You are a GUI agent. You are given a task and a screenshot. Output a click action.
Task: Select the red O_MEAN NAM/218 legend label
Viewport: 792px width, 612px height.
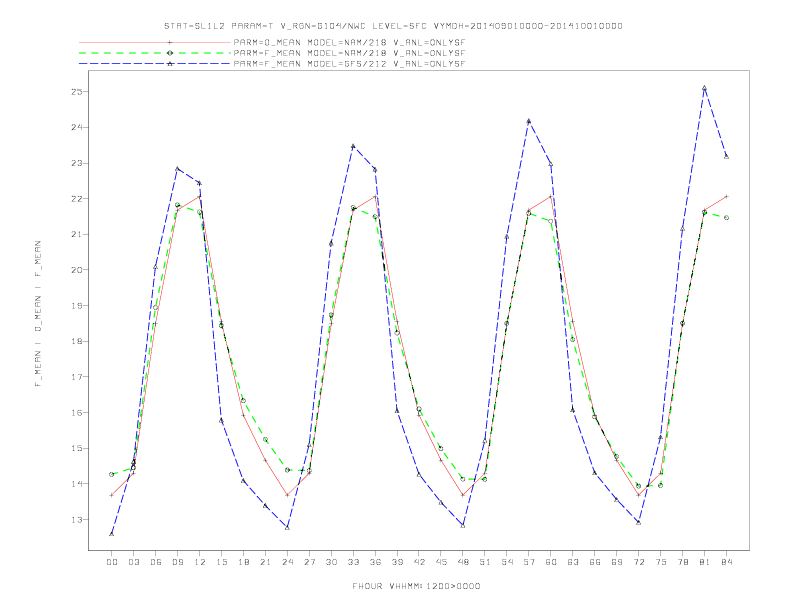pos(349,42)
